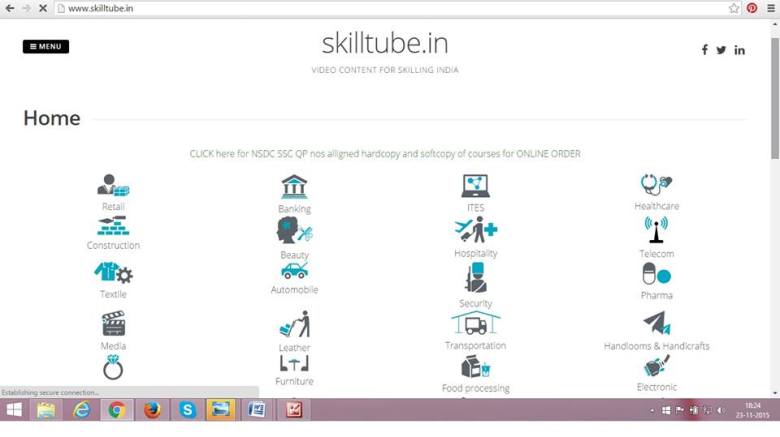This screenshot has width=780, height=437.
Task: Open the Beauty category icon
Action: tap(294, 231)
